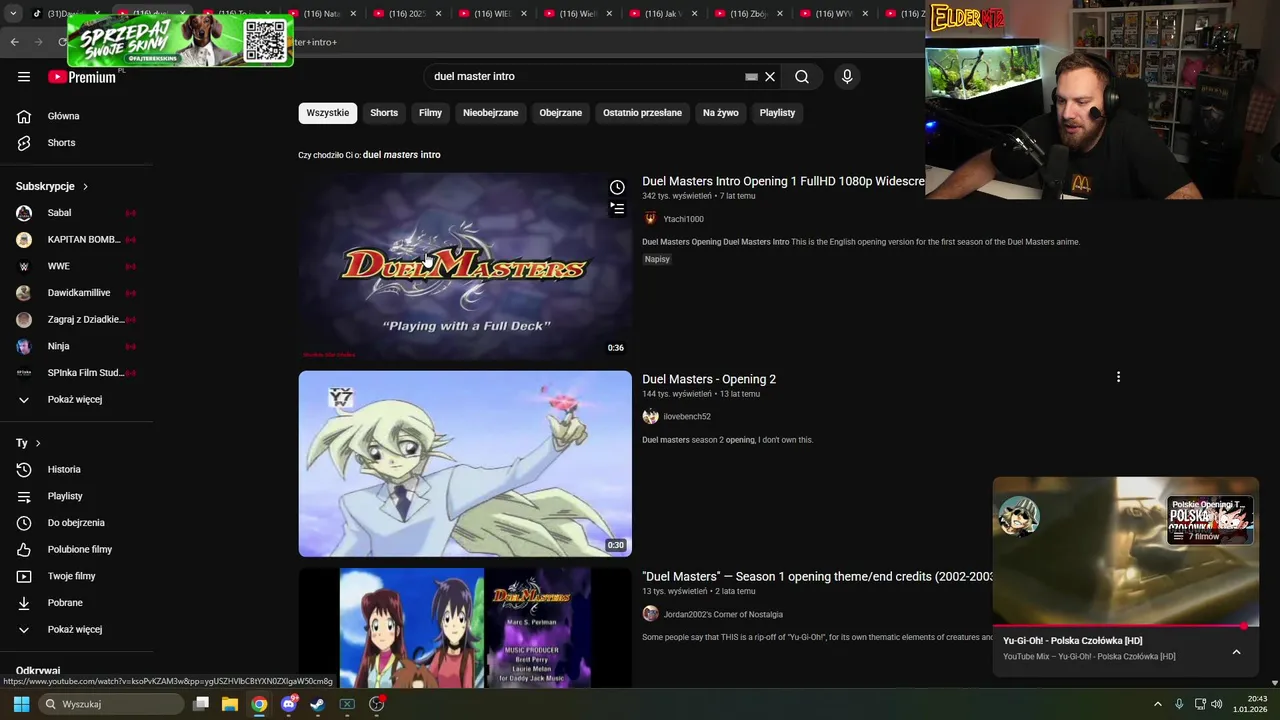Collapse the miniplayer with chevron arrow
This screenshot has height=720, width=1280.
1236,652
